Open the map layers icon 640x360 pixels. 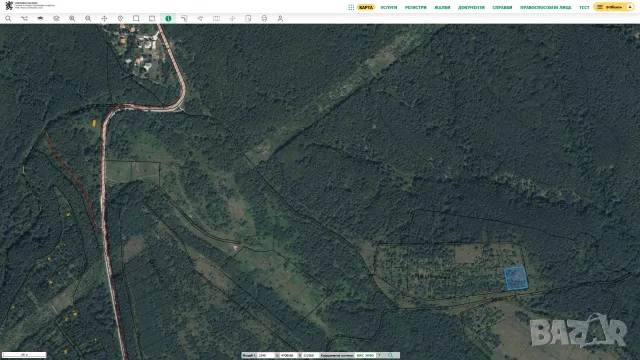[40, 18]
